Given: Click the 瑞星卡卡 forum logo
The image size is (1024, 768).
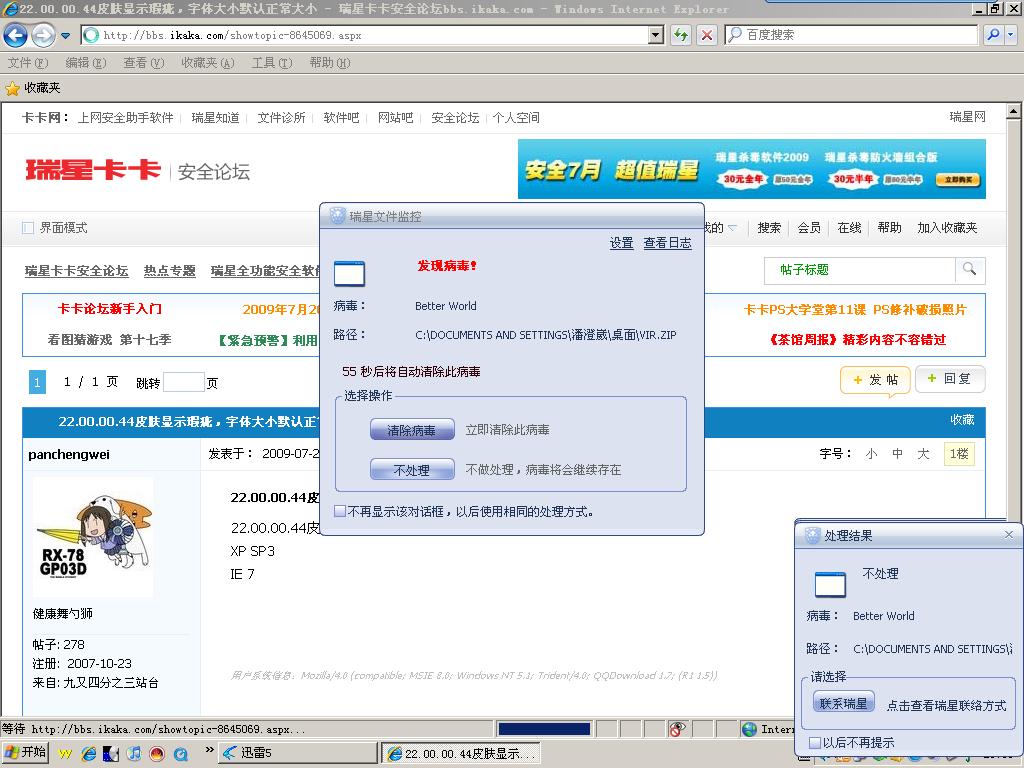Looking at the screenshot, I should coord(93,170).
